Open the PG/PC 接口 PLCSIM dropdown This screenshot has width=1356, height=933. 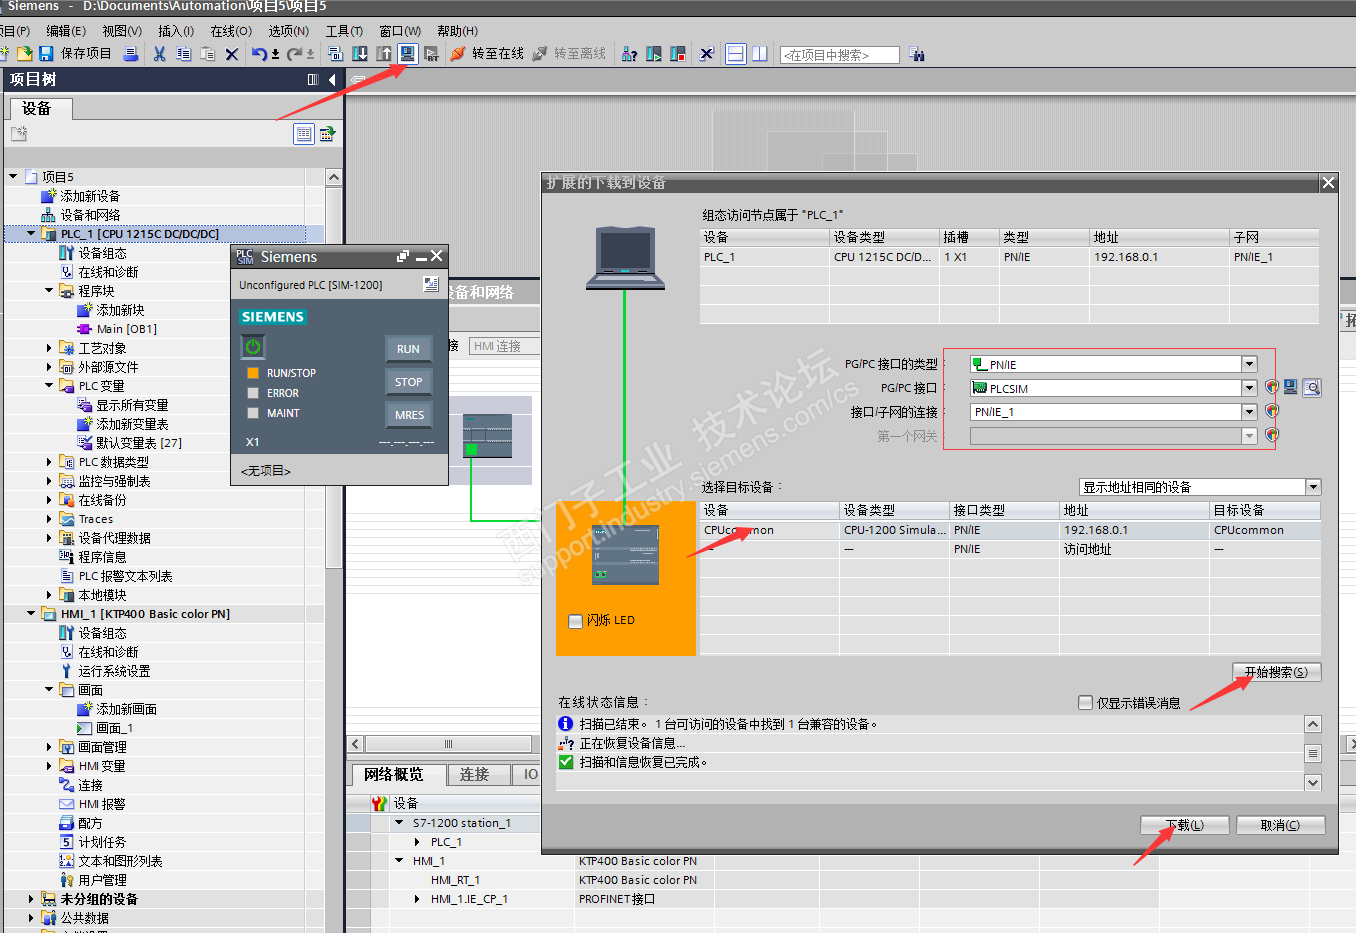1249,388
